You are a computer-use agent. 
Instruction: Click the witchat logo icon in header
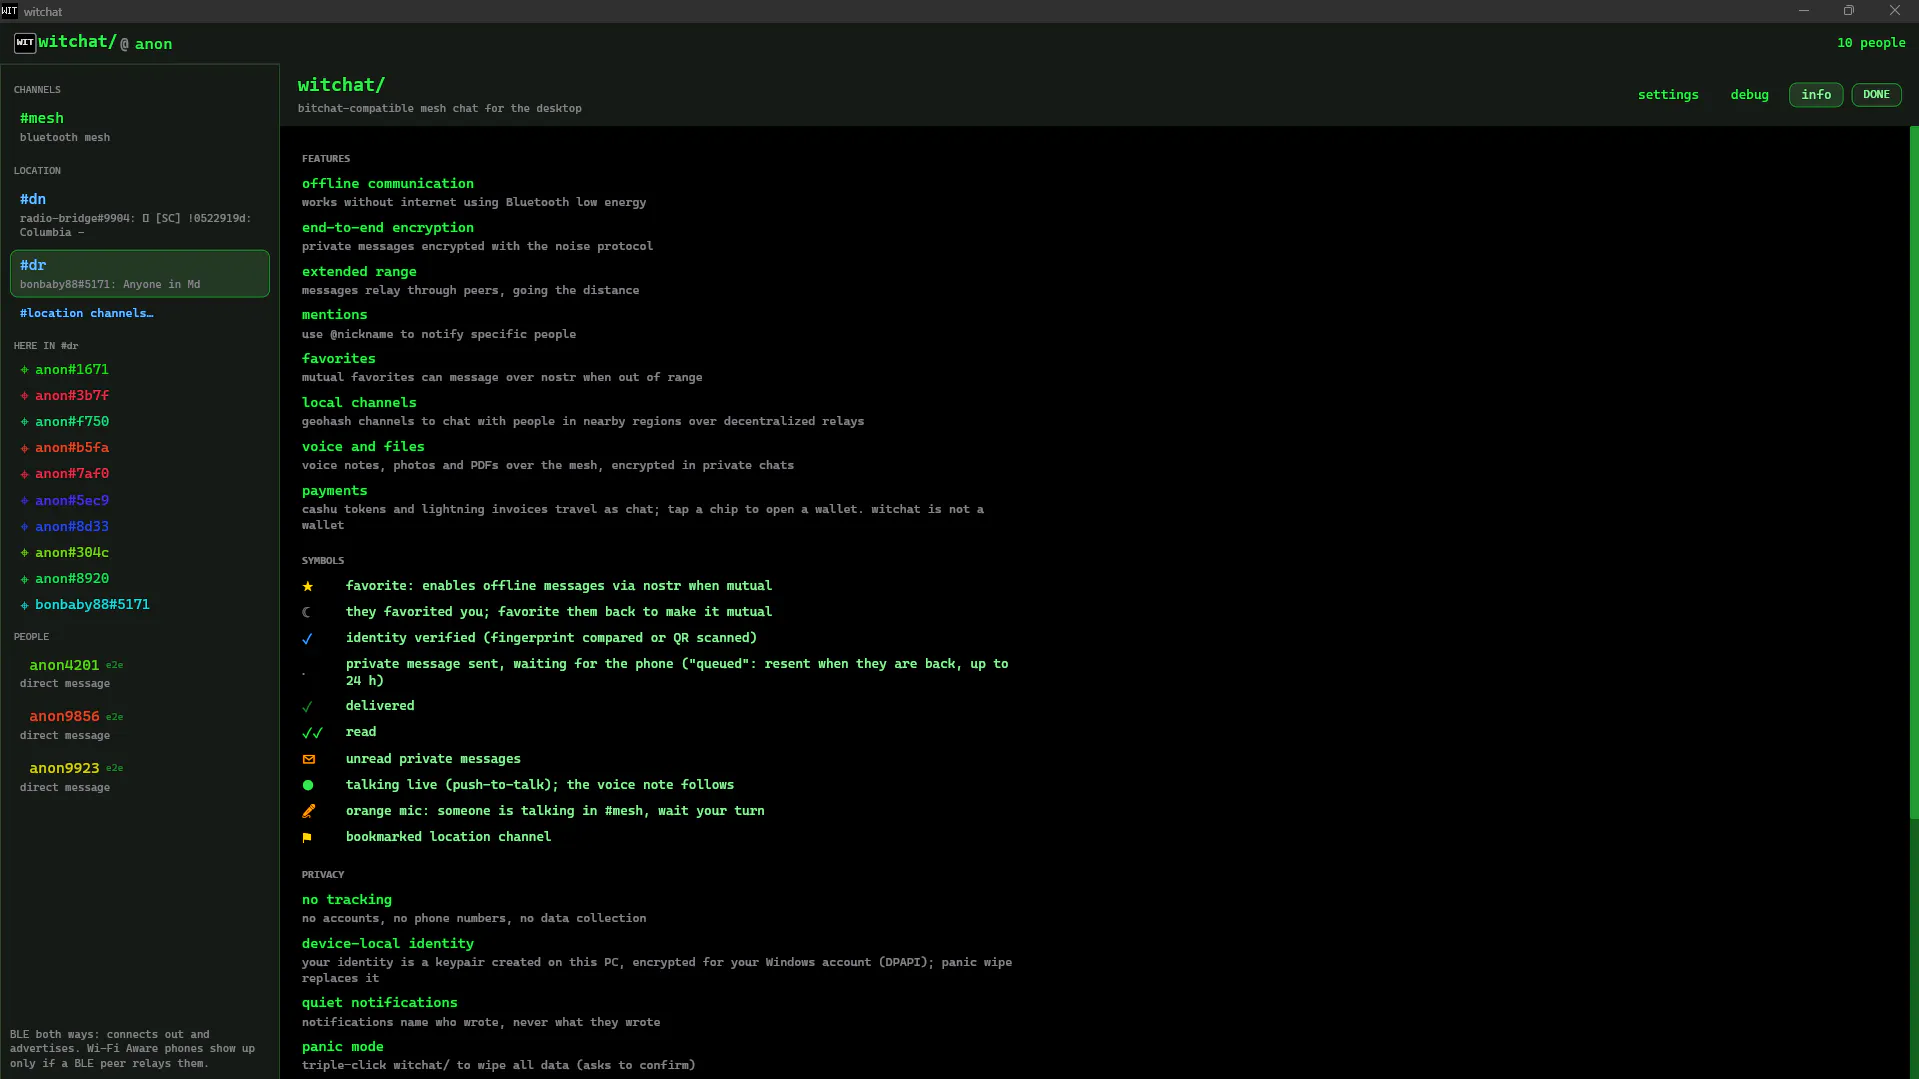(25, 43)
